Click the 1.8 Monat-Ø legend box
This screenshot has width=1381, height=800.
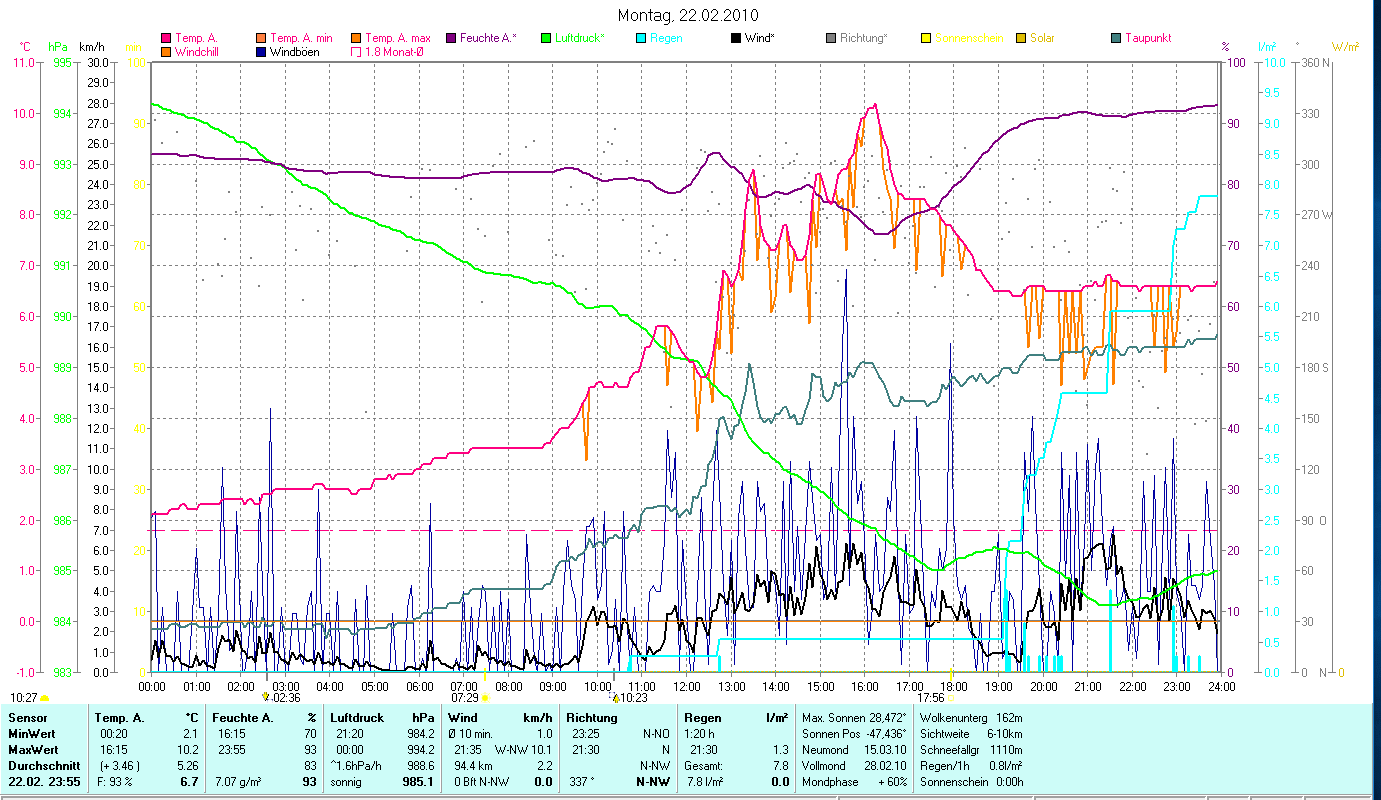(355, 51)
